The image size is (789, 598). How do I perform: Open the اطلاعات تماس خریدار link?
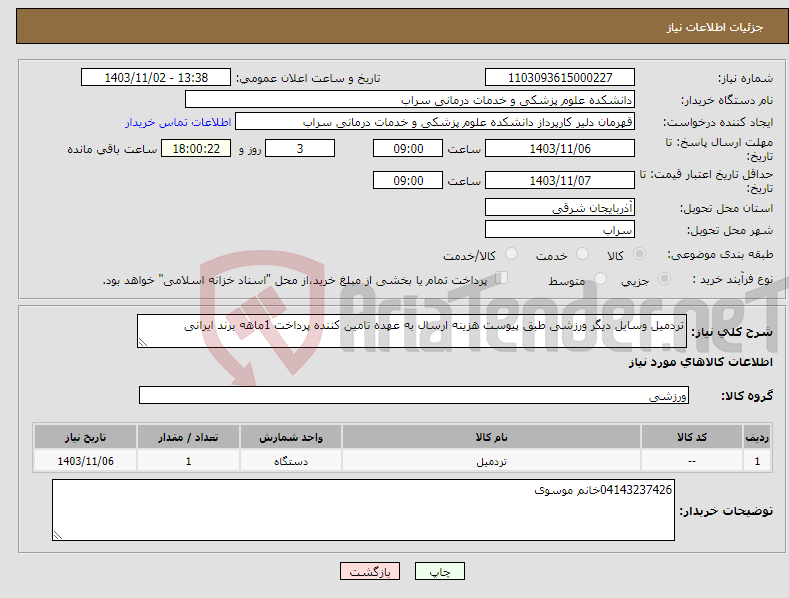(x=178, y=122)
